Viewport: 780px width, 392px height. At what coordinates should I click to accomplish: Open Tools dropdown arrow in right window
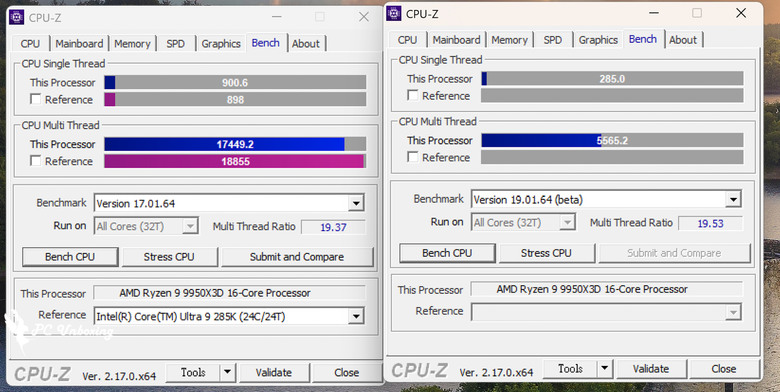tap(604, 368)
